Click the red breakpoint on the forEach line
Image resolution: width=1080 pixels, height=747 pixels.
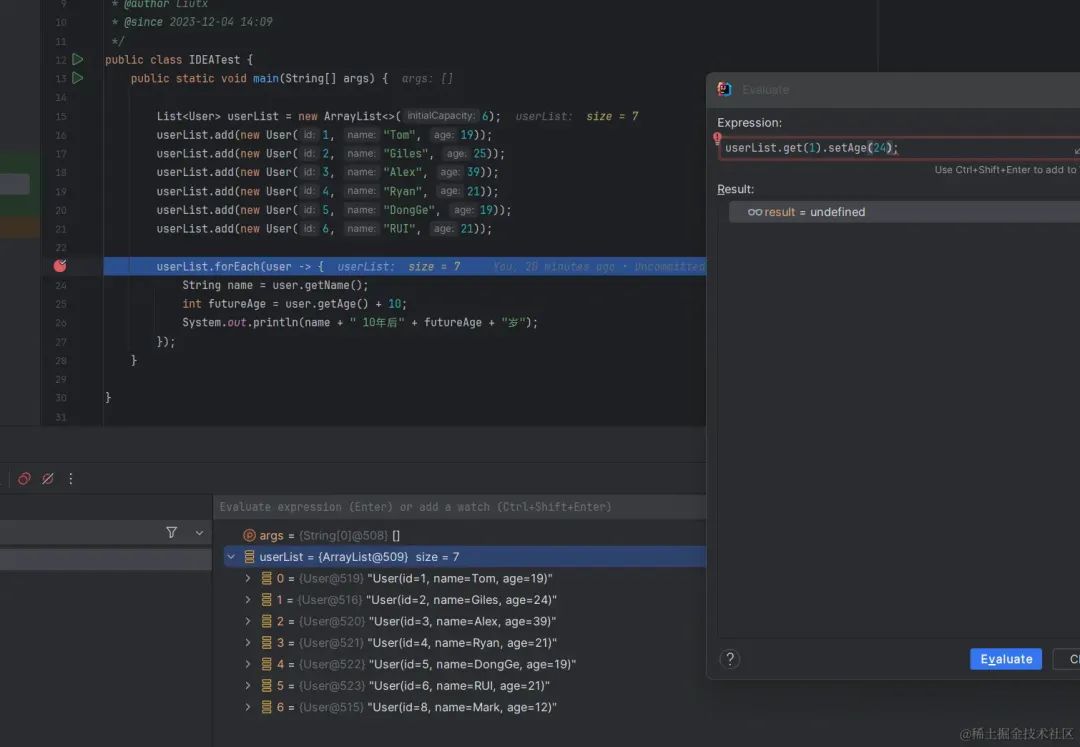pos(59,265)
